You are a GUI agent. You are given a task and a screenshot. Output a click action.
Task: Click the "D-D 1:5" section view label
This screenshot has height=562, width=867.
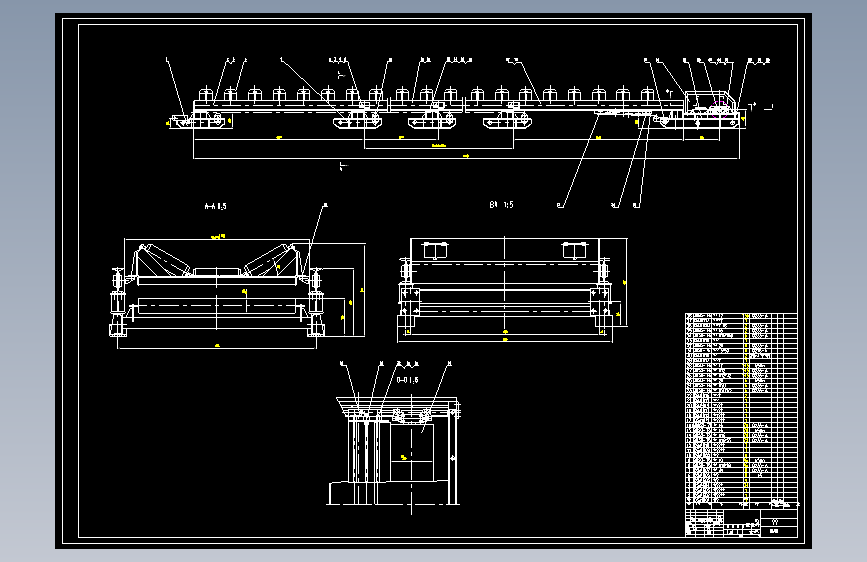408,380
